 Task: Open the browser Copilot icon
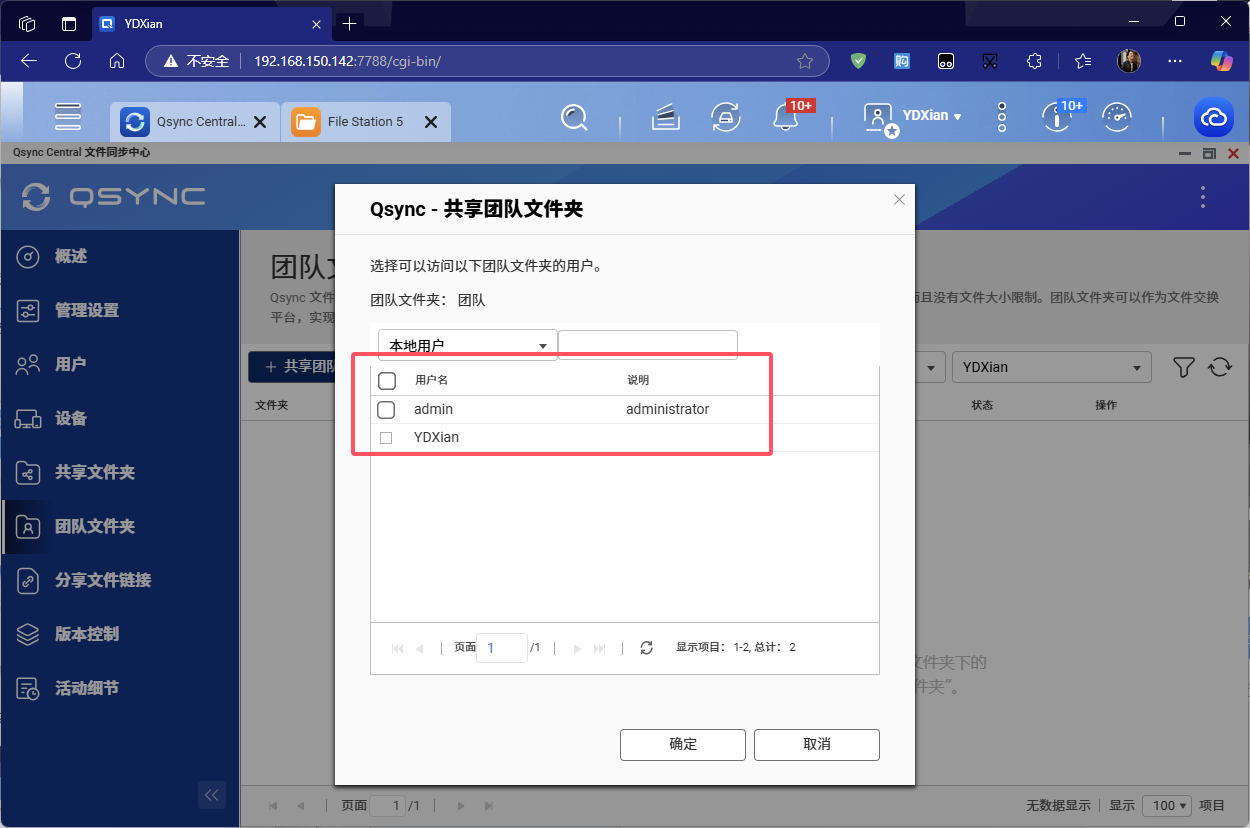point(1221,61)
